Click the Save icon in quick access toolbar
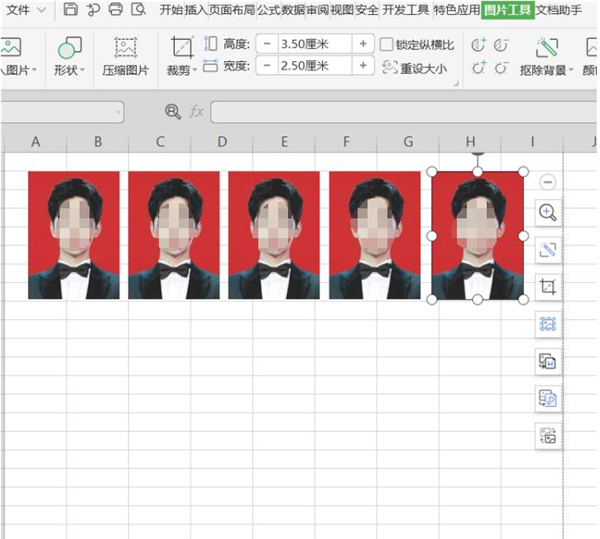The width and height of the screenshot is (600, 539). (x=70, y=10)
